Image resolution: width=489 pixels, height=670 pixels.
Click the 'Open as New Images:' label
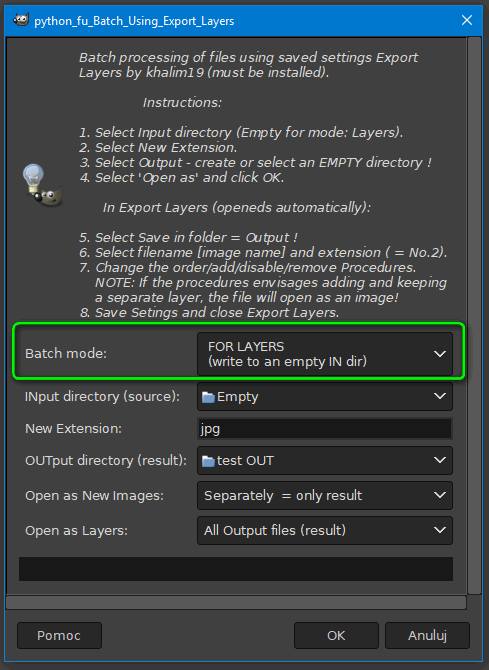94,496
